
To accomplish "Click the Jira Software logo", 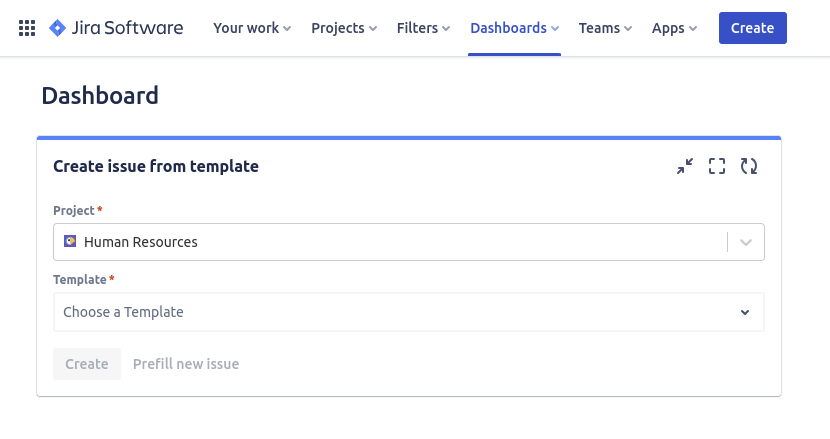I will pos(116,28).
